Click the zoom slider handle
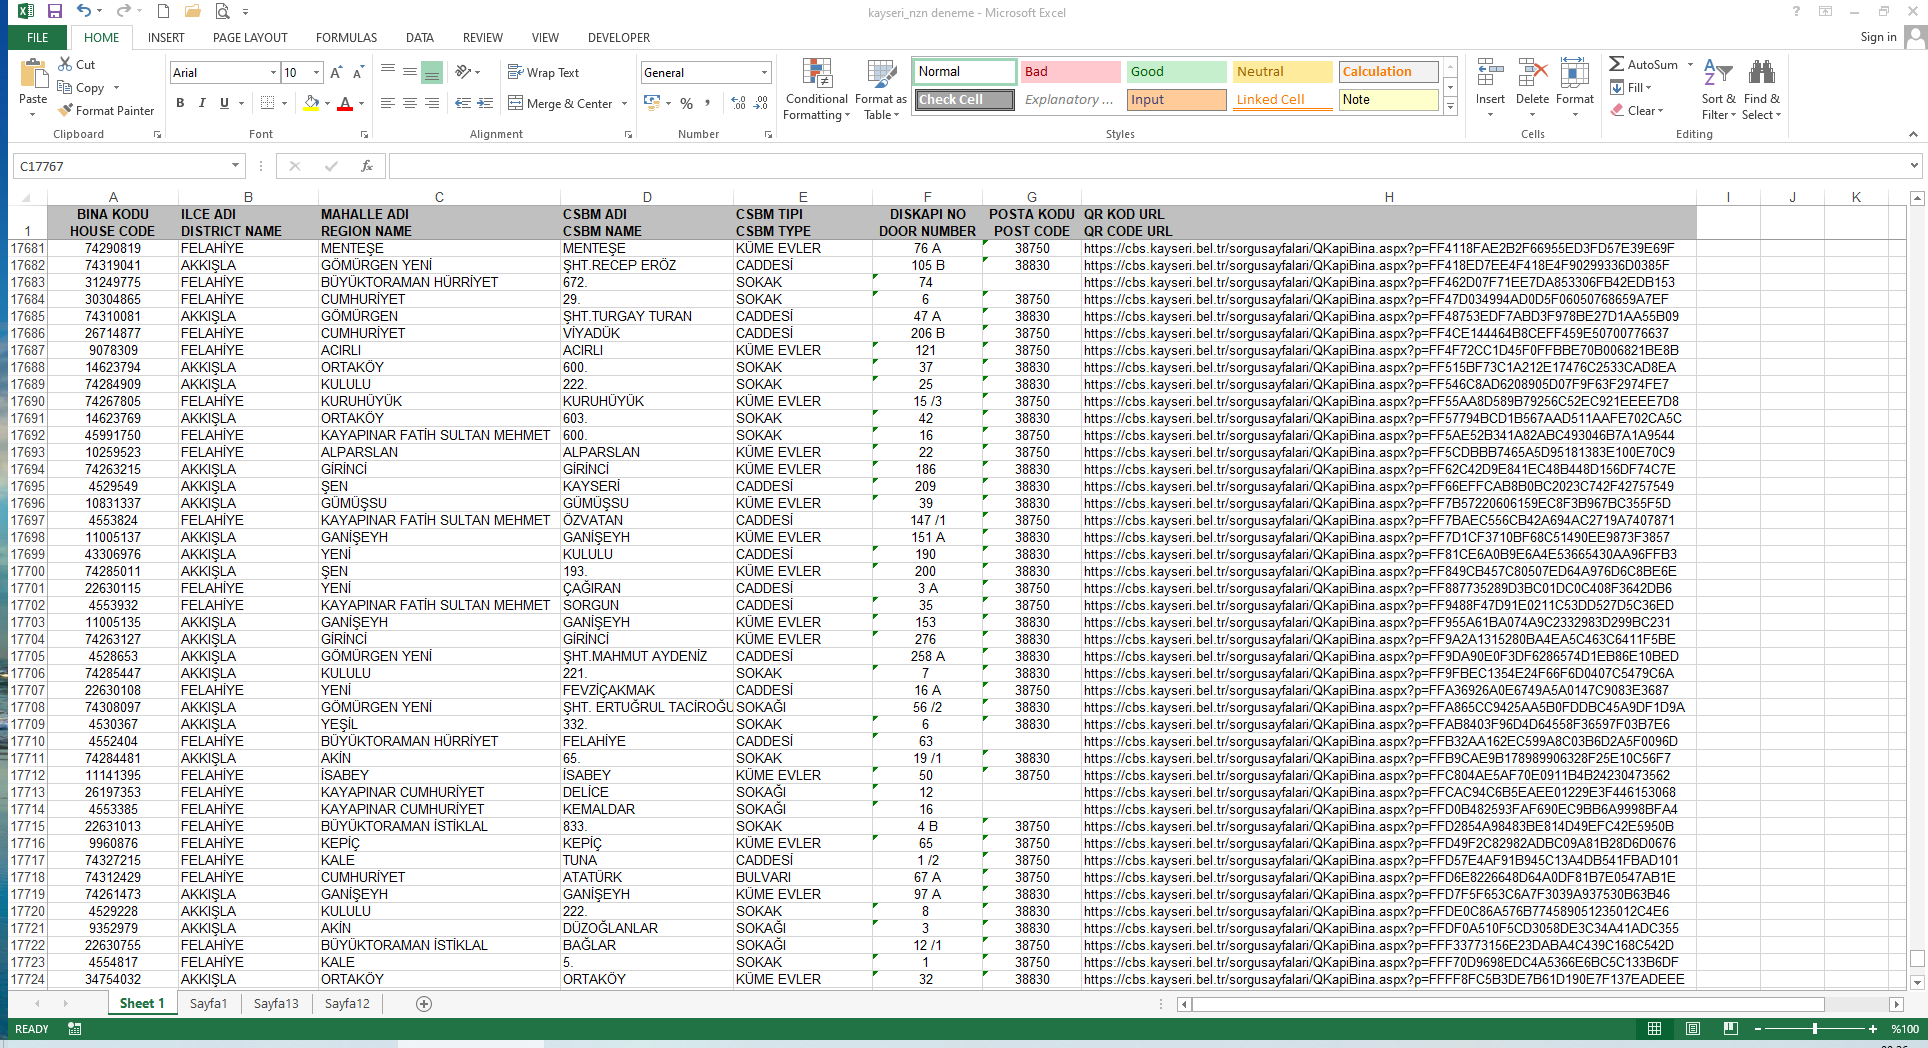The image size is (1928, 1048). pyautogui.click(x=1815, y=1029)
